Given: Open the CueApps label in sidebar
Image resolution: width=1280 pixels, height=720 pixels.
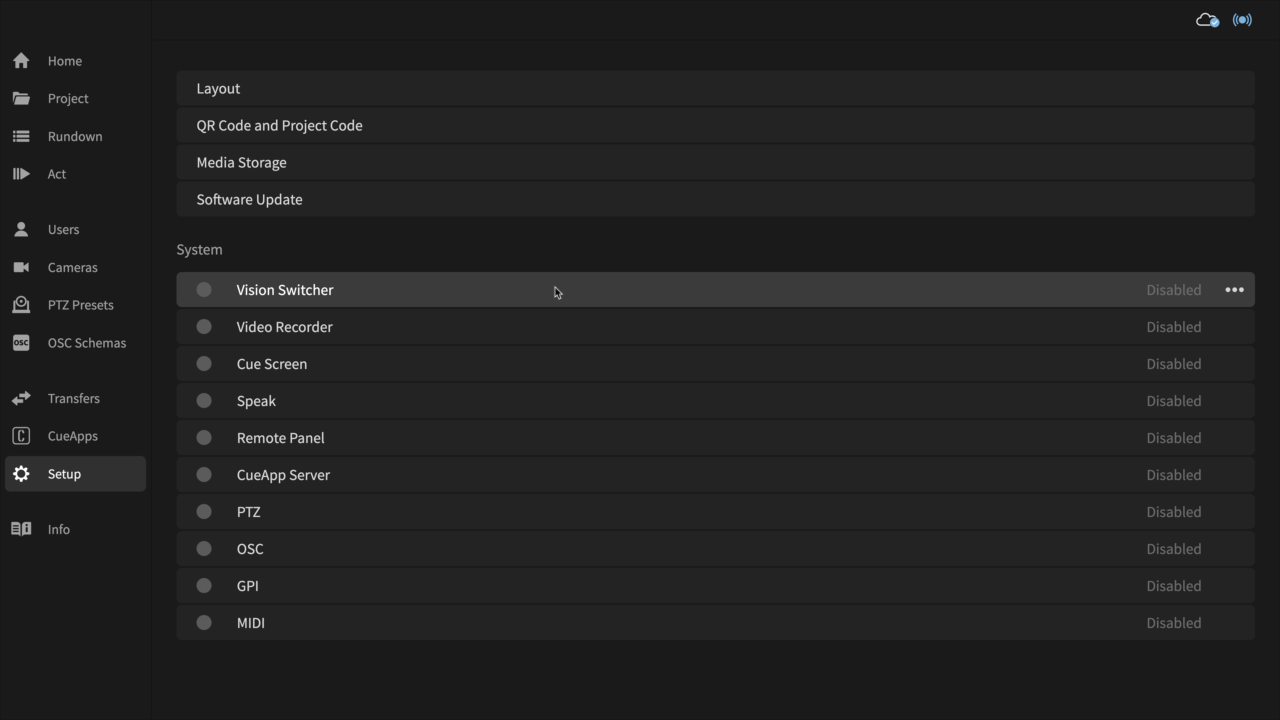Looking at the screenshot, I should click(x=73, y=436).
